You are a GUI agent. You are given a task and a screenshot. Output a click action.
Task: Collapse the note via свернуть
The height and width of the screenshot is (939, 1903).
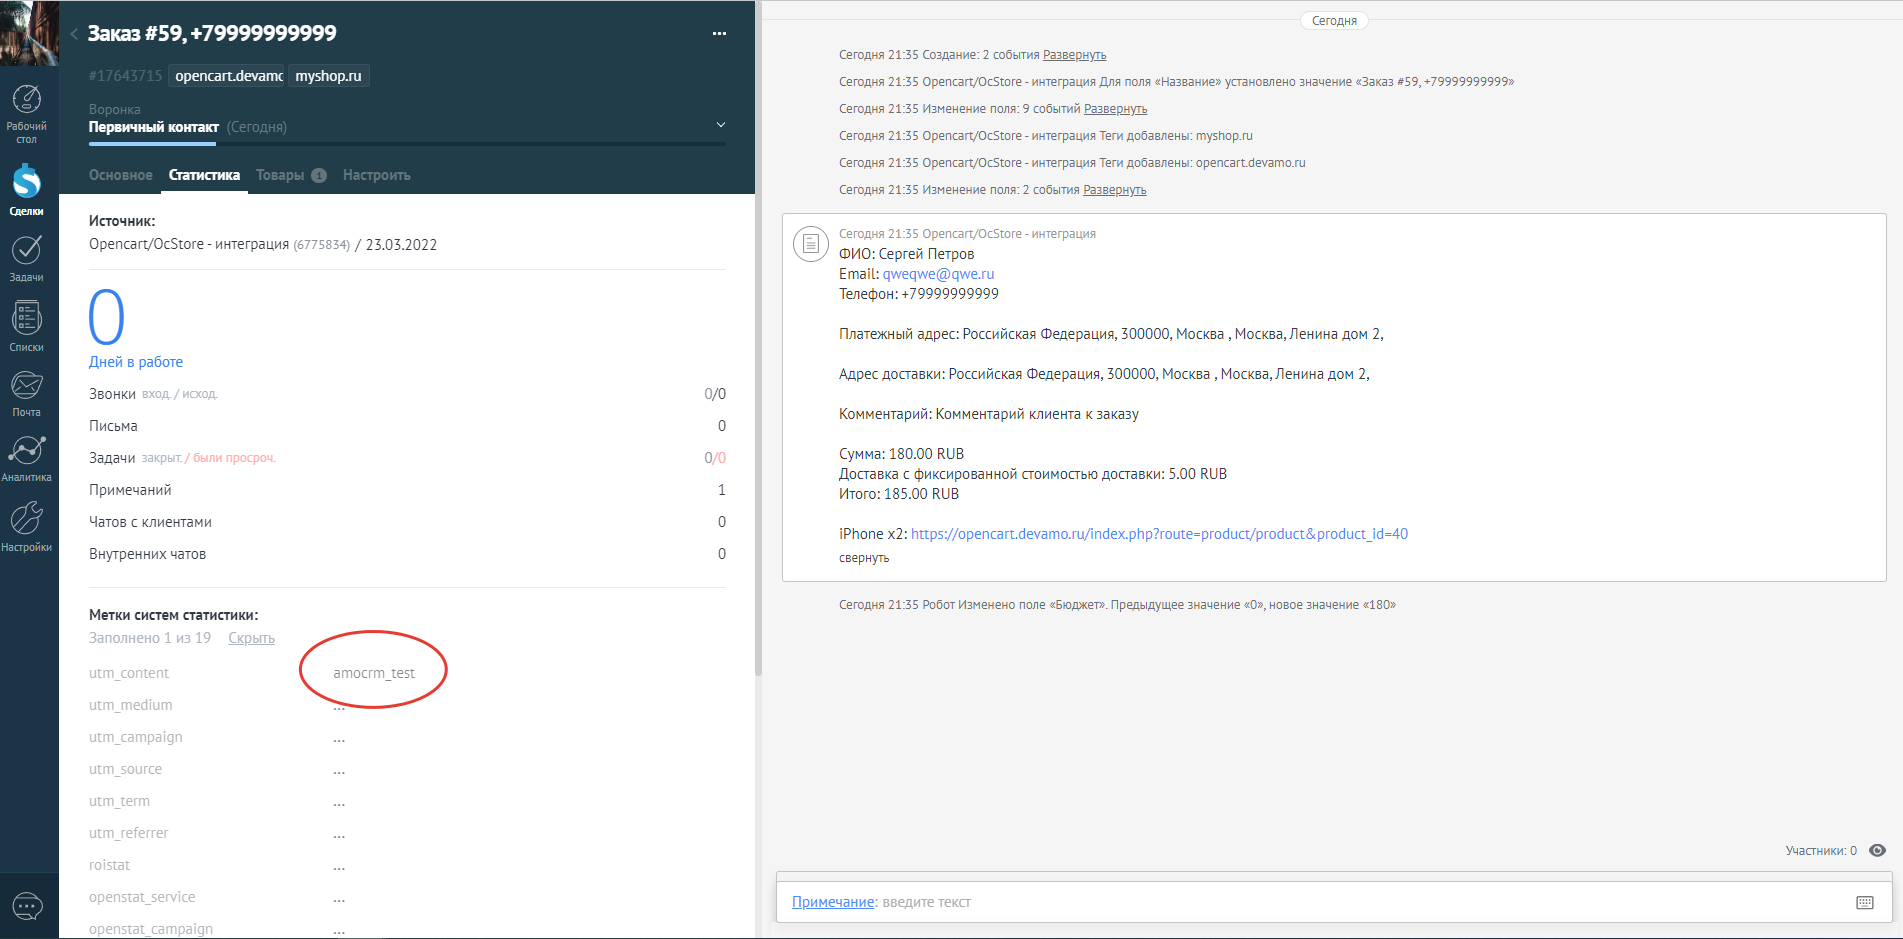pyautogui.click(x=863, y=558)
